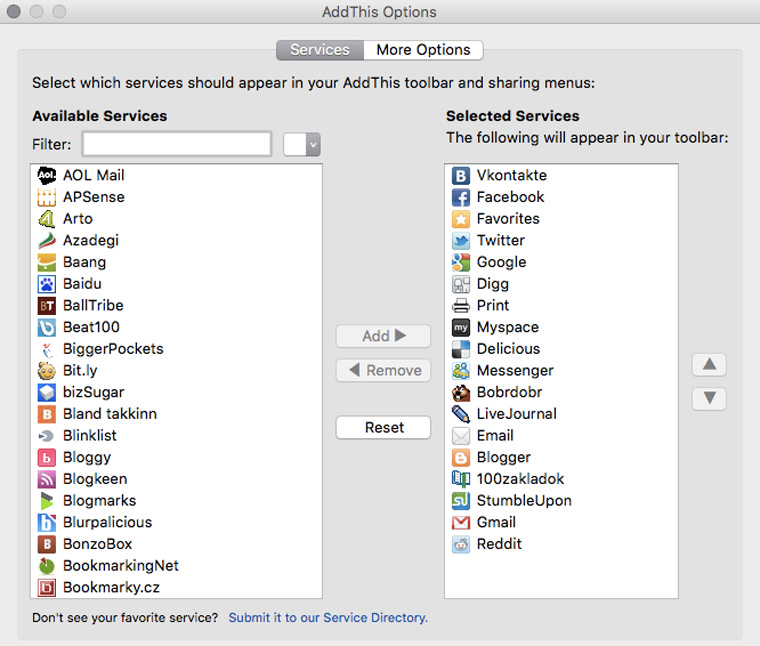Close the AddThis Options window
Image resolution: width=760 pixels, height=646 pixels.
(14, 11)
